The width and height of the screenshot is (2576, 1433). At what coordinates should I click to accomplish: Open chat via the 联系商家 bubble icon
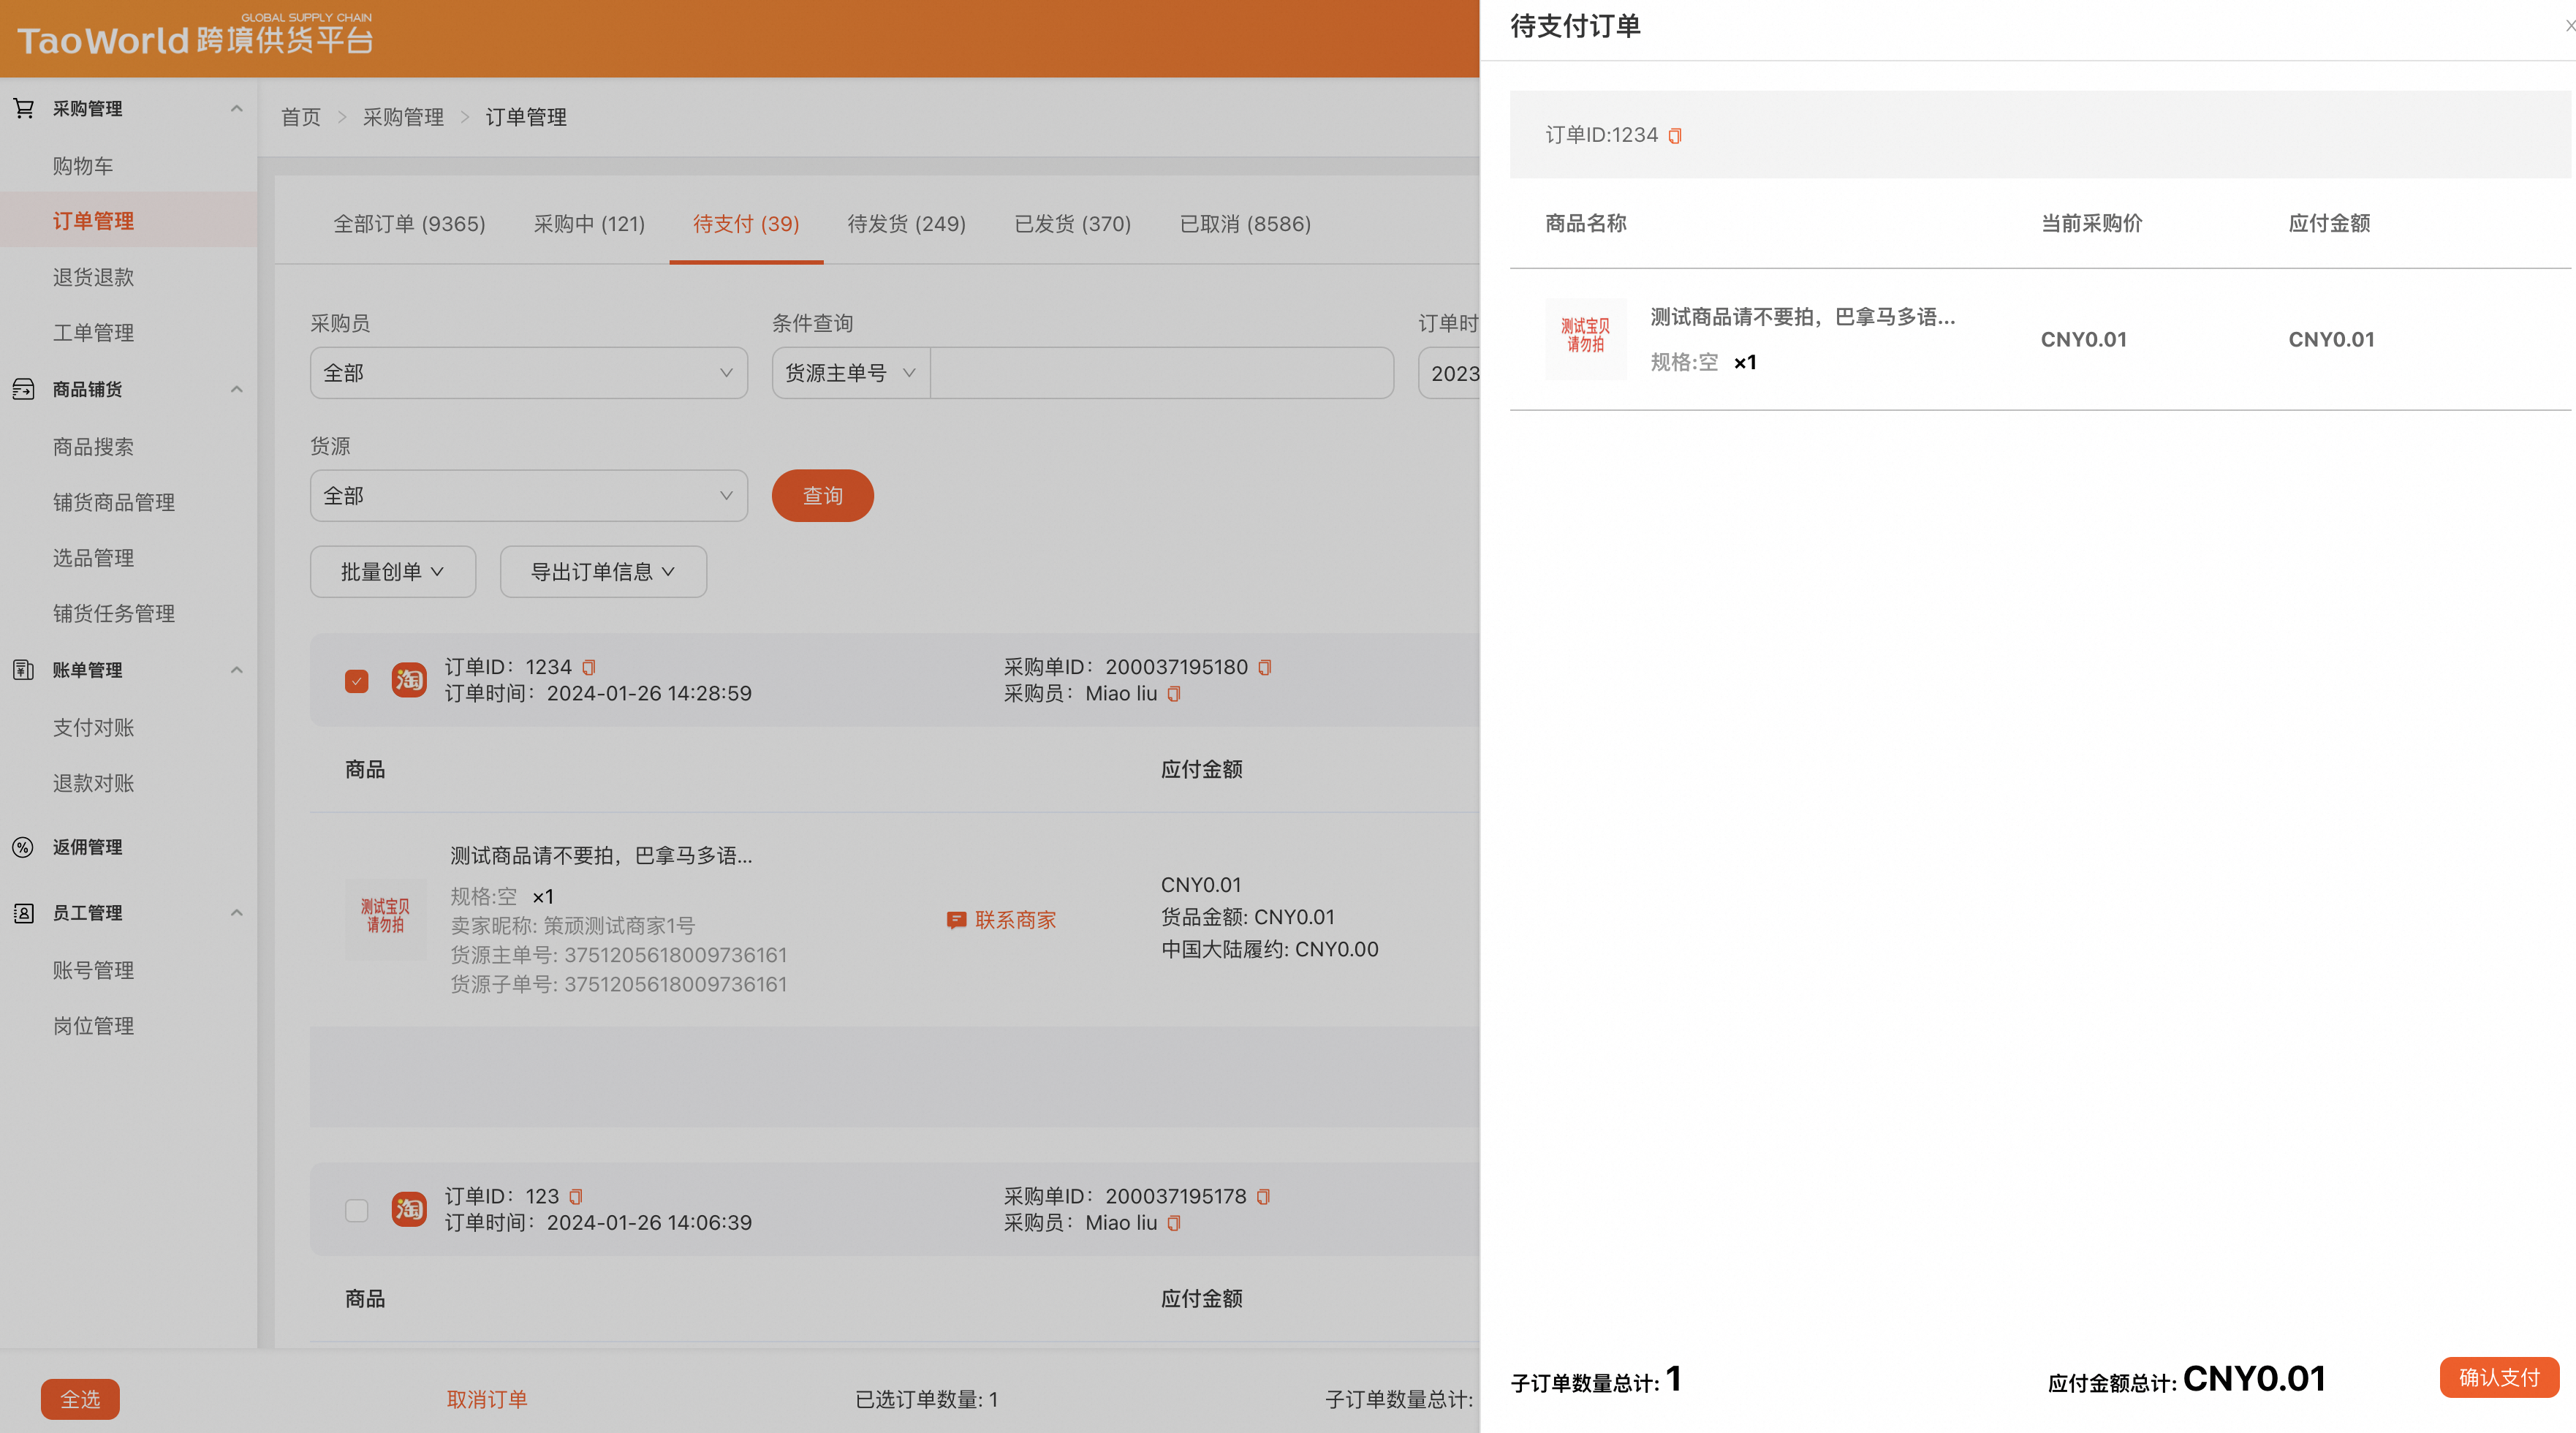pos(957,920)
